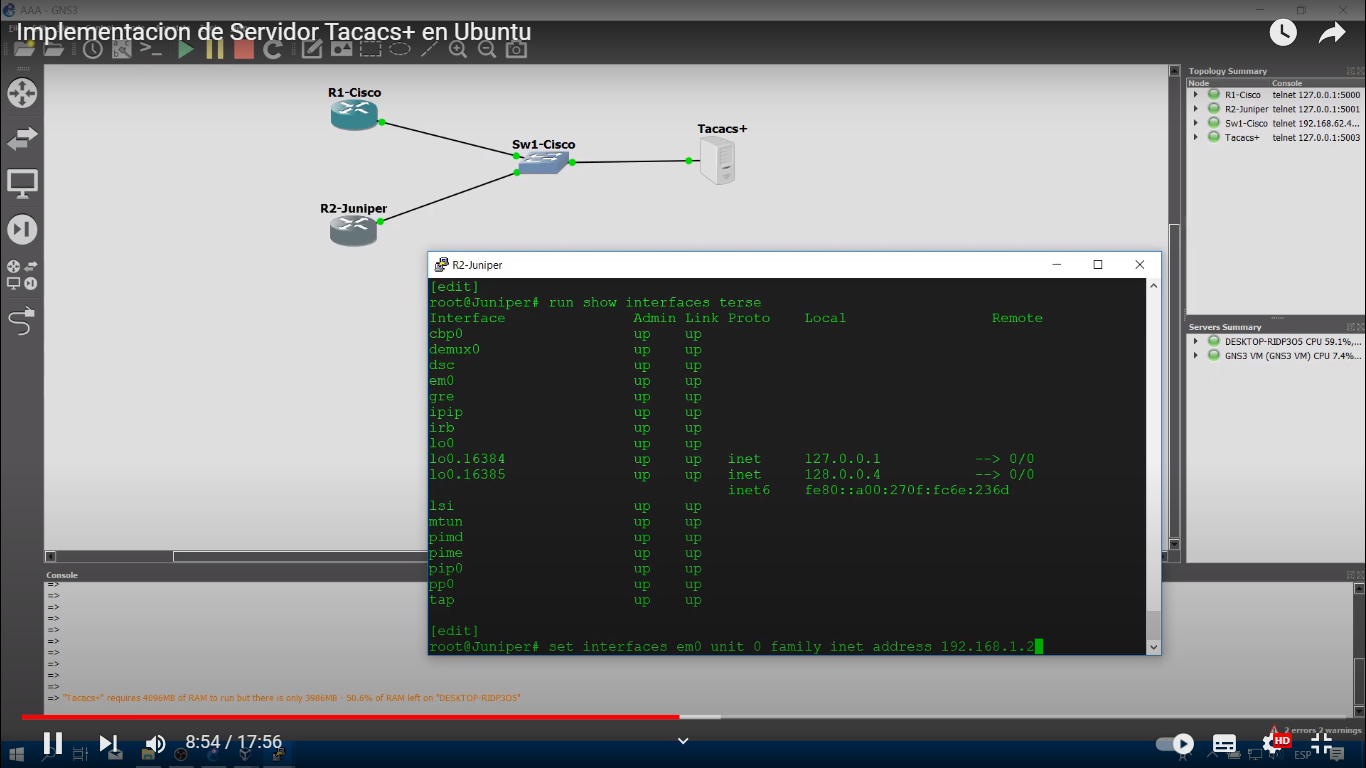This screenshot has width=1366, height=768.
Task: Click the Watch later clock icon
Action: pyautogui.click(x=1283, y=33)
